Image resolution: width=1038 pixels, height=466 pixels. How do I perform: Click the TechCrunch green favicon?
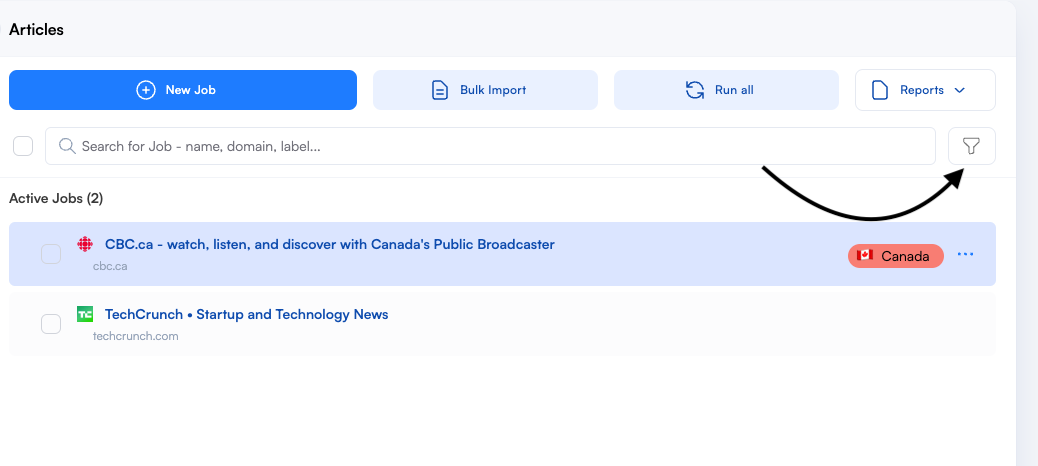[x=85, y=314]
